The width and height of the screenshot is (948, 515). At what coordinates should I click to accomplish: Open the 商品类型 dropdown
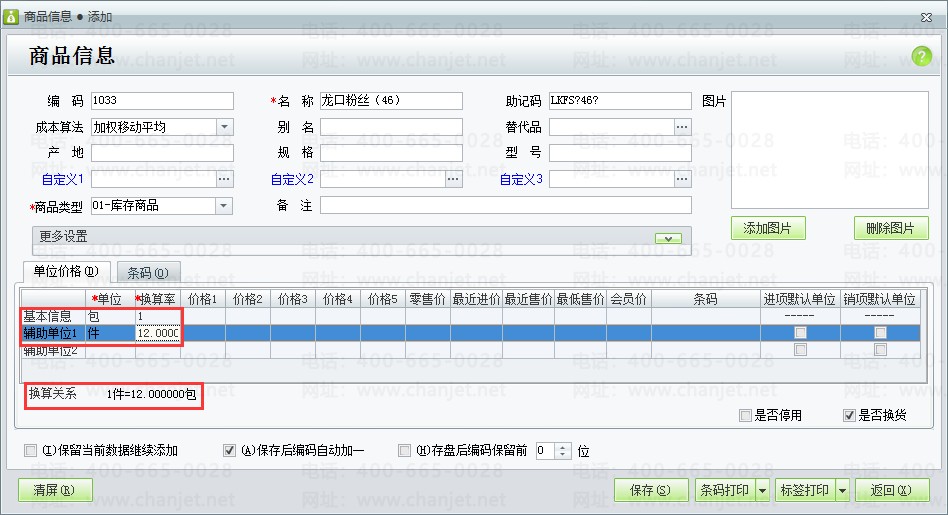point(224,206)
